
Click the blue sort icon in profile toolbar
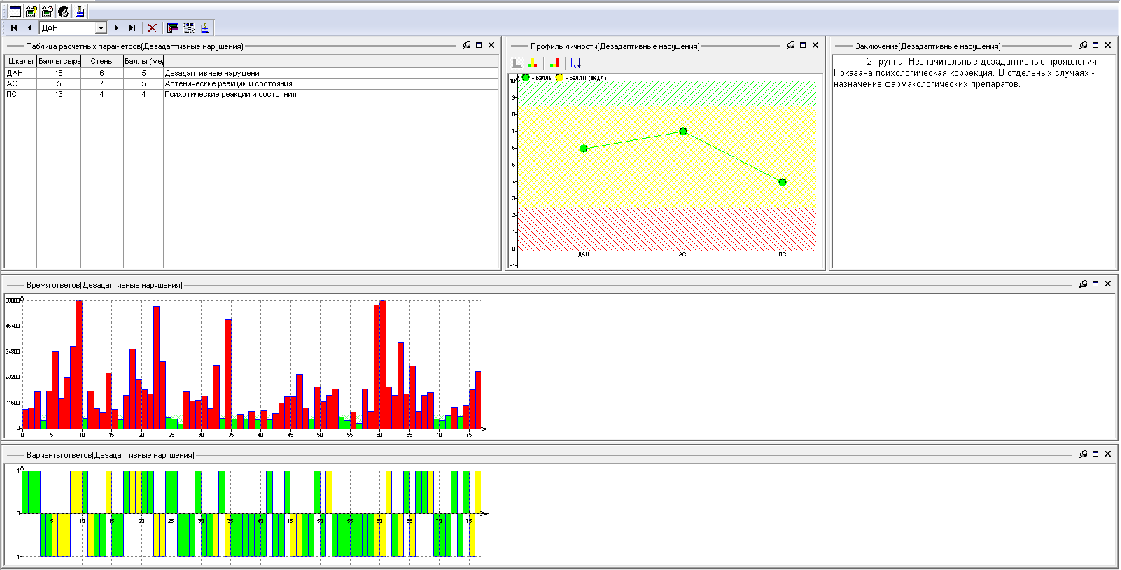click(575, 62)
